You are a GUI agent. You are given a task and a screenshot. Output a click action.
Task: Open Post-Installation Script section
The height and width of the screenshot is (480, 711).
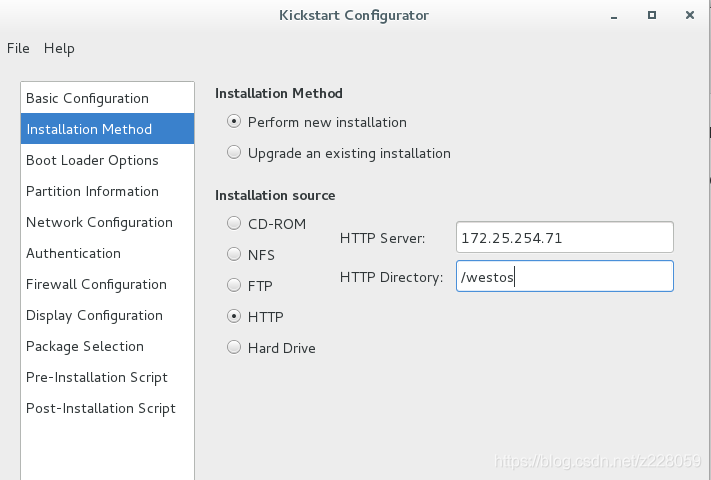click(101, 408)
